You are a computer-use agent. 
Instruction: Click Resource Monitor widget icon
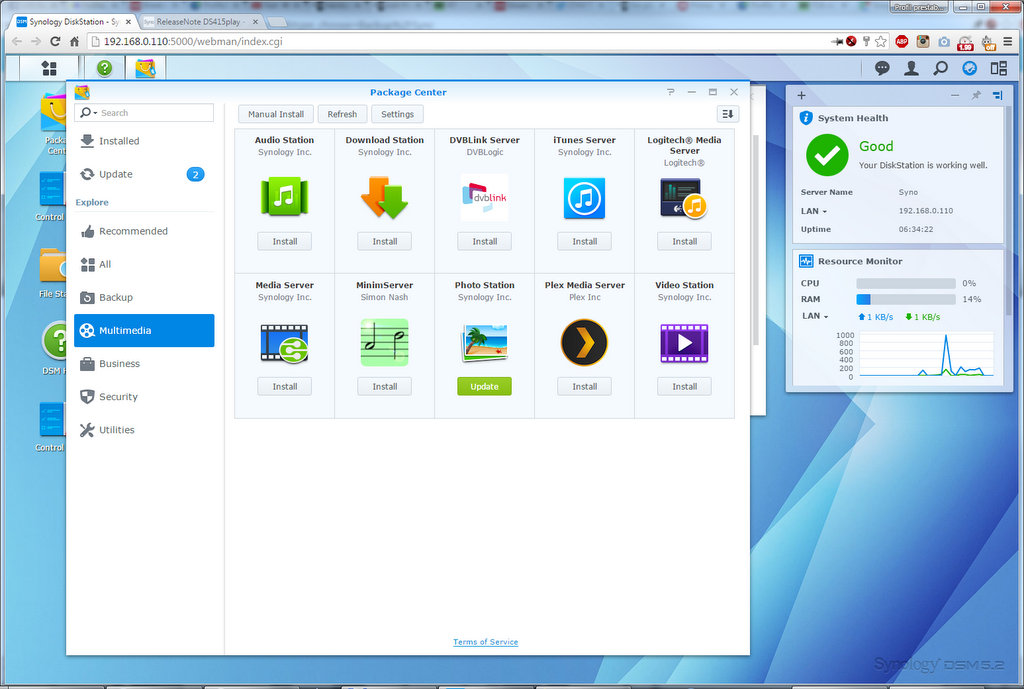pos(806,261)
